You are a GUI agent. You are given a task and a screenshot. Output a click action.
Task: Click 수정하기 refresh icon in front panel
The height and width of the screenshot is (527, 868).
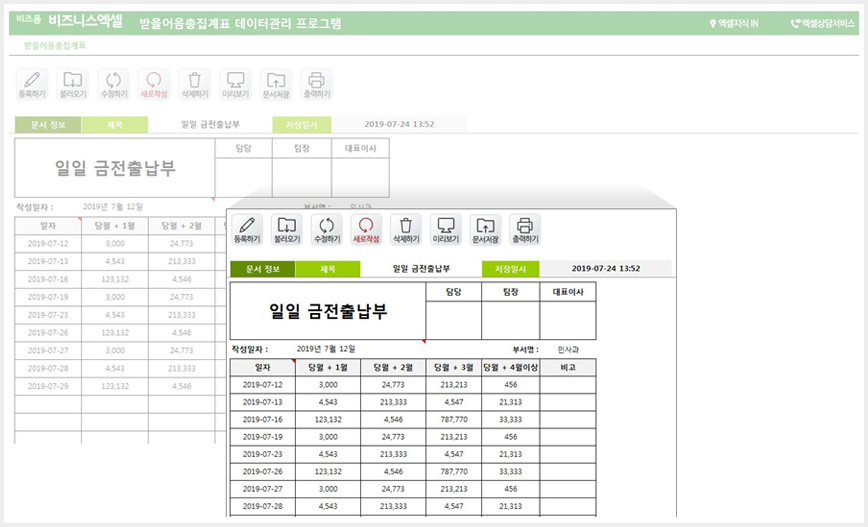pos(327,229)
